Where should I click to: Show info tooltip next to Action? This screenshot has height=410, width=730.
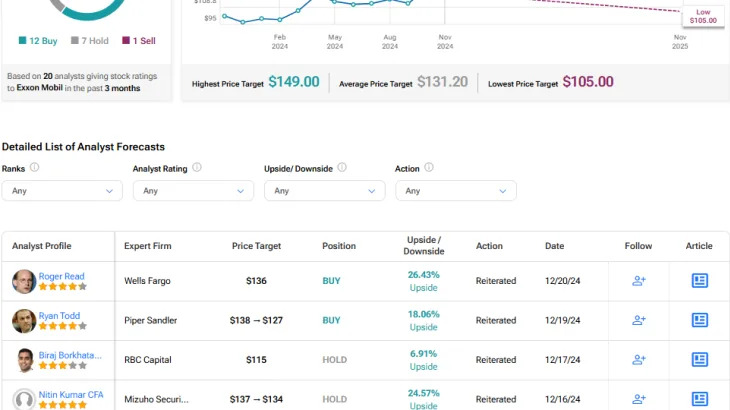tap(429, 168)
